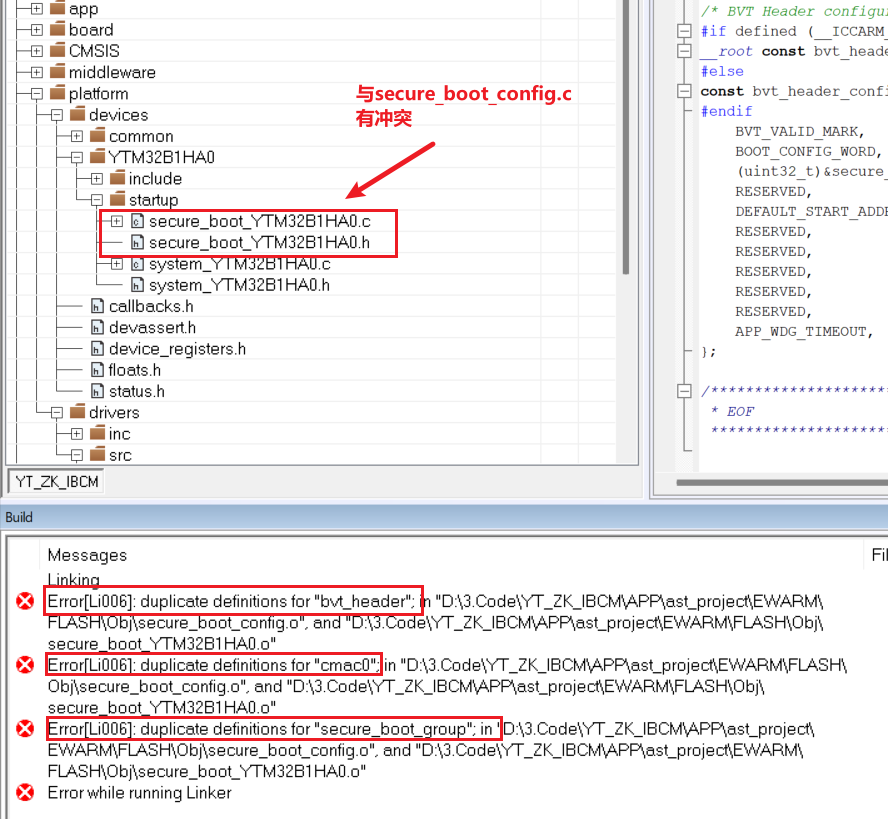888x819 pixels.
Task: Expand system_YTM32B1HA0.c file node
Action: click(x=117, y=263)
